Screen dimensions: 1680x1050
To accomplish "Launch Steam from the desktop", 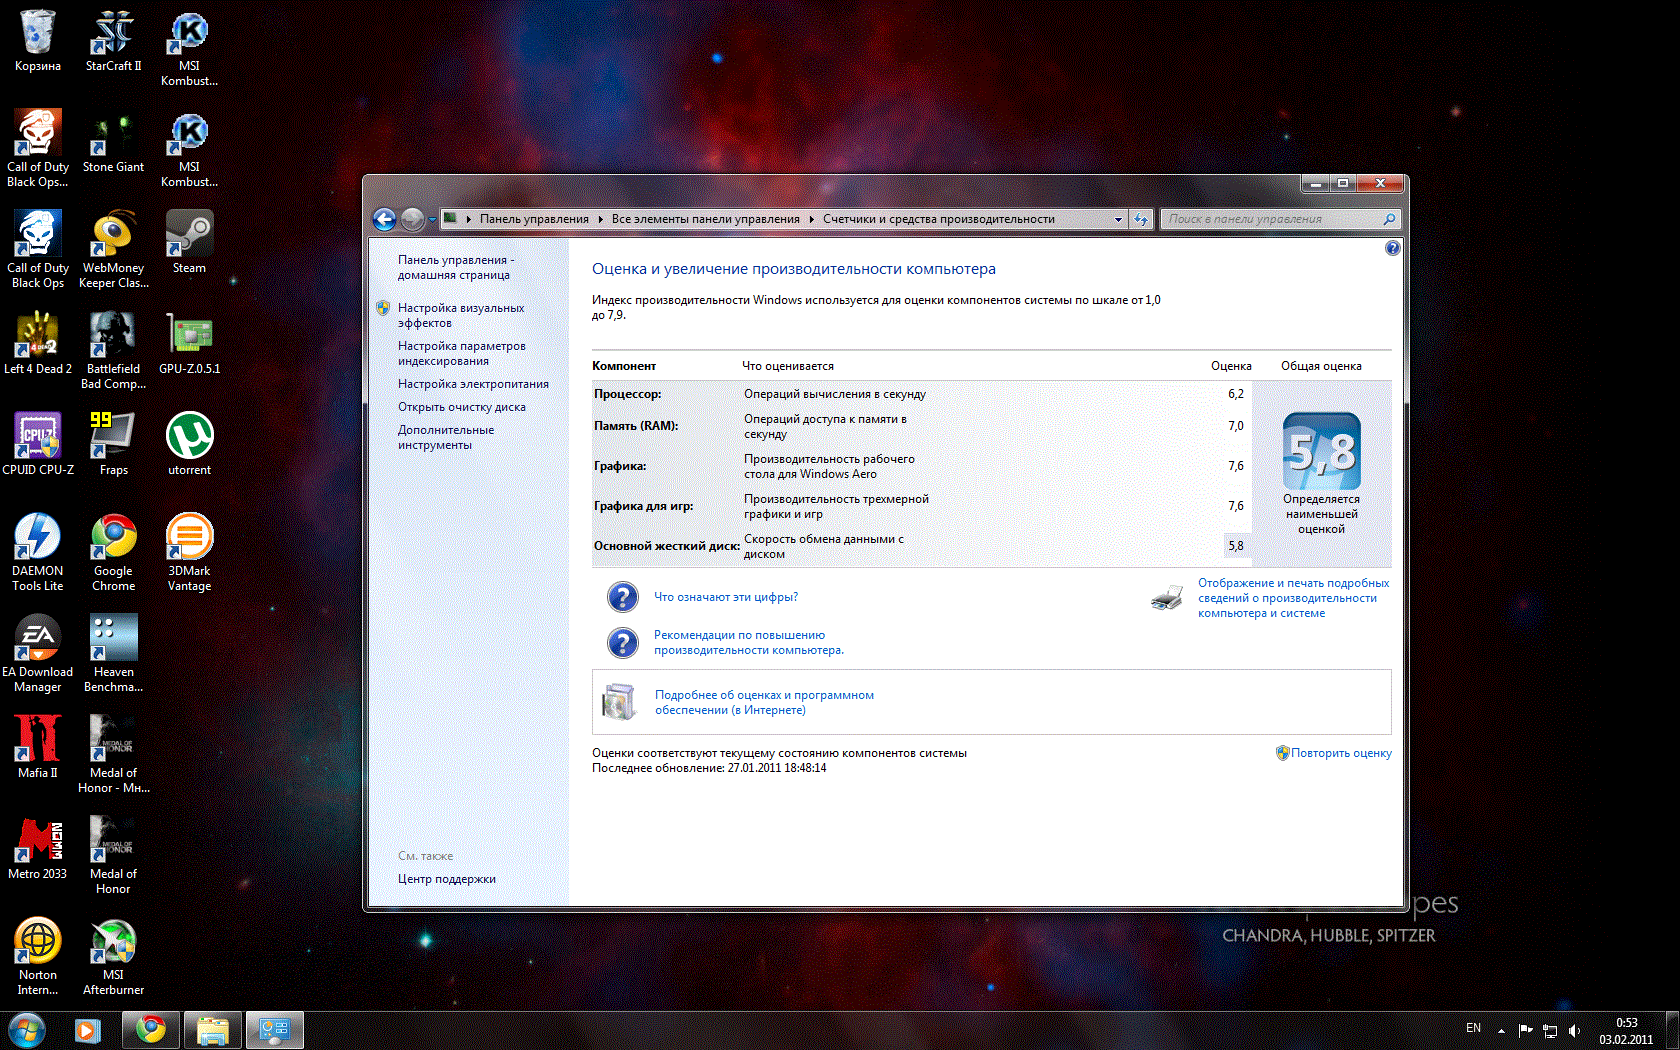I will coord(189,242).
